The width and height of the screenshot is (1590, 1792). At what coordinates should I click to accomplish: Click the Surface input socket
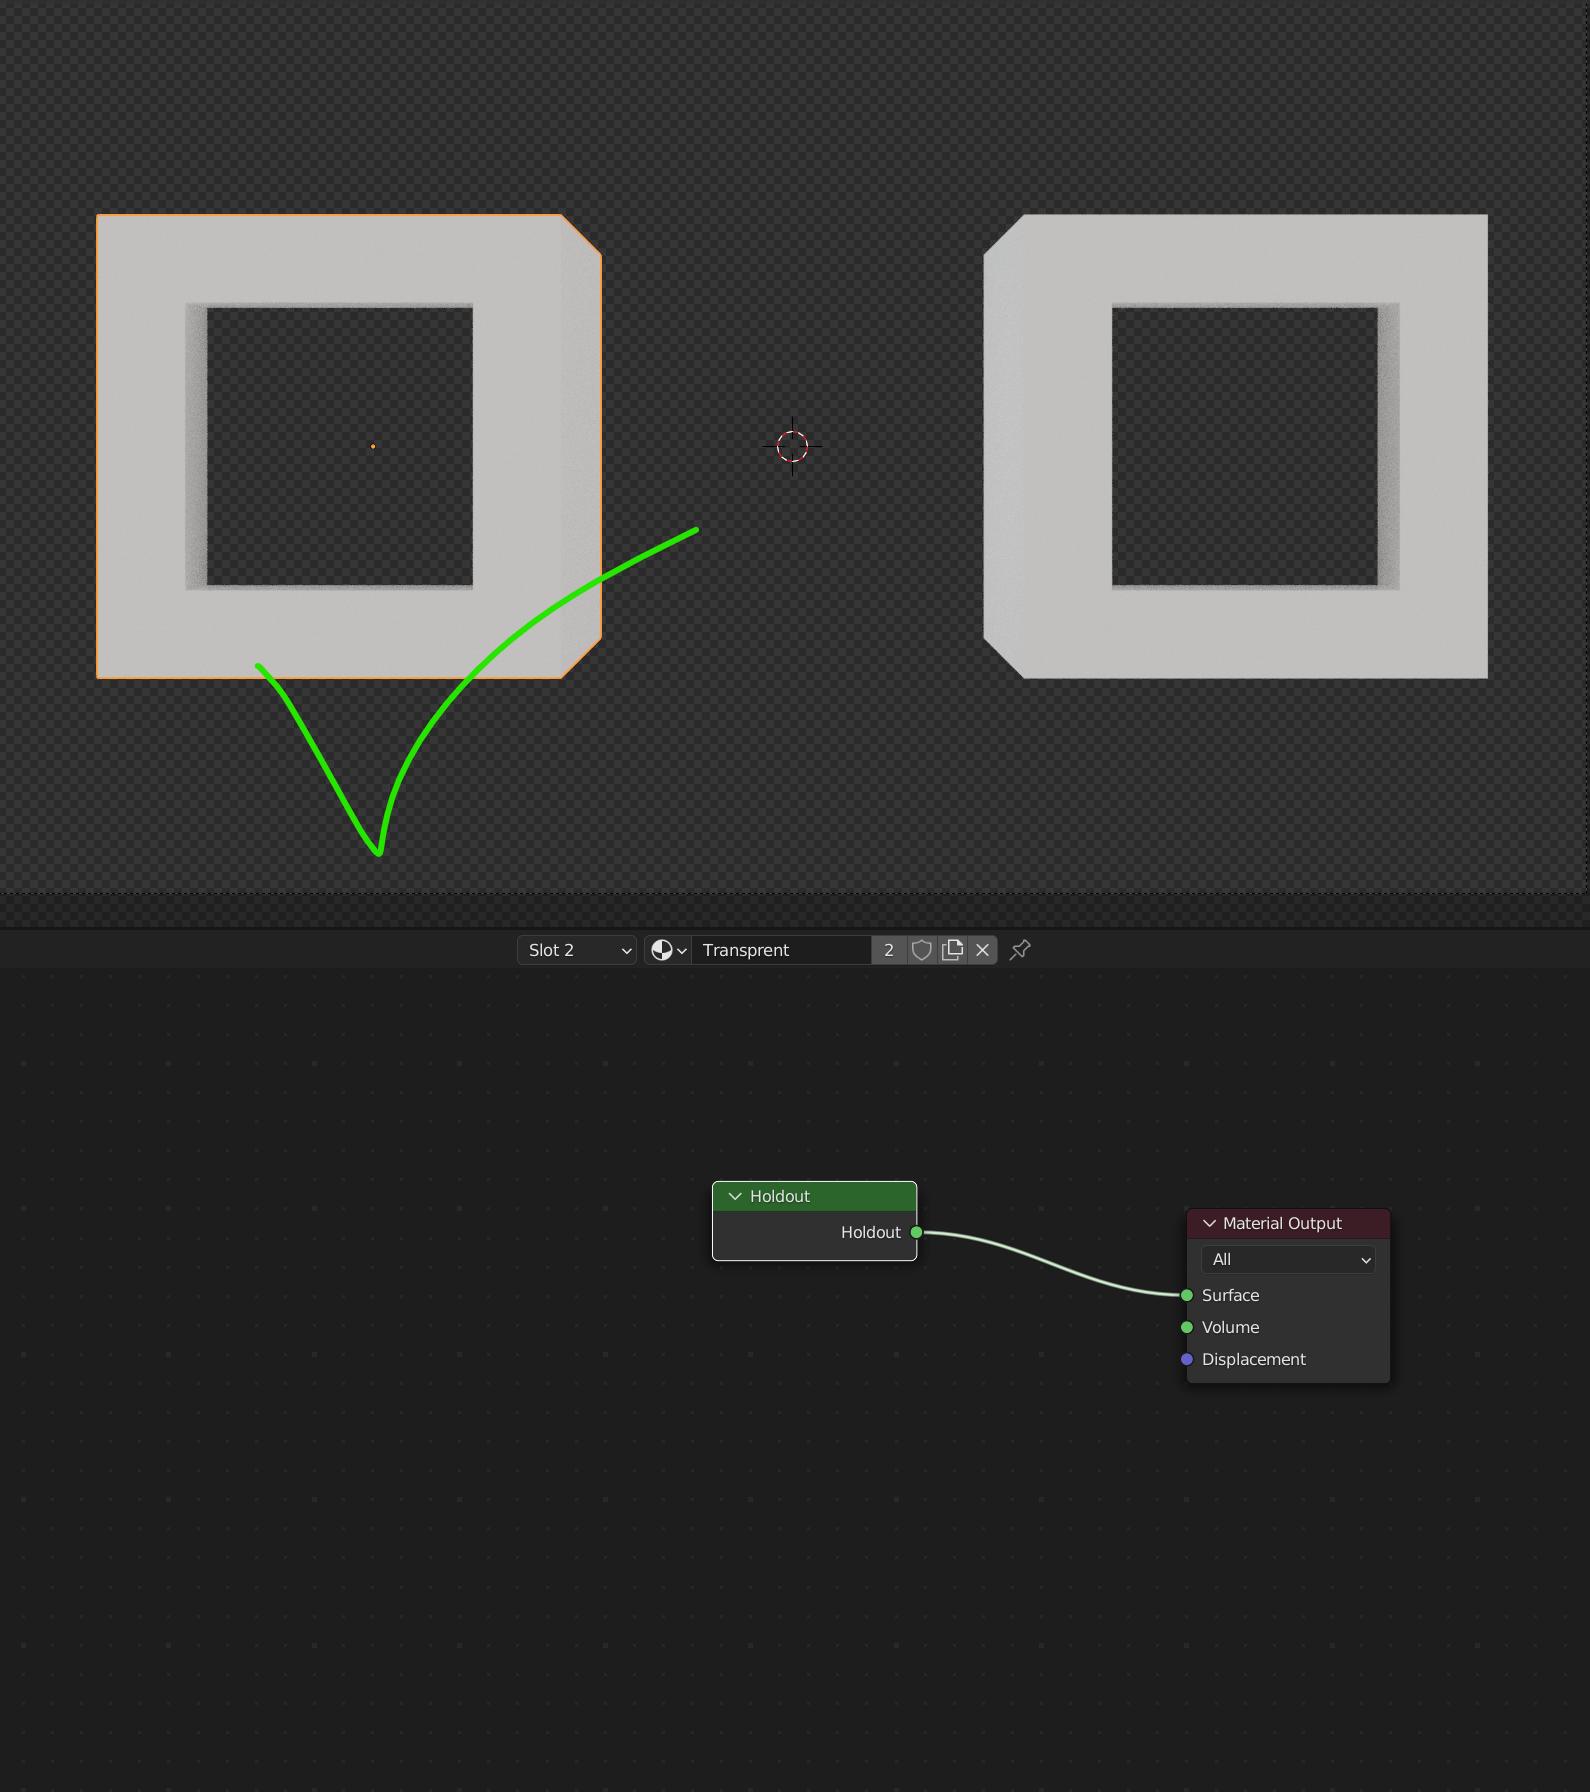click(1187, 1295)
